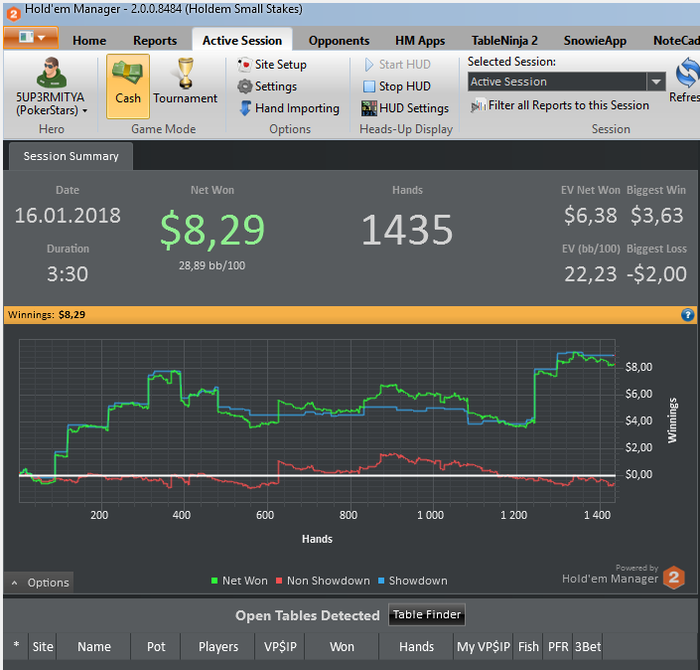Sort tables by Players column
This screenshot has width=700, height=670.
click(218, 646)
